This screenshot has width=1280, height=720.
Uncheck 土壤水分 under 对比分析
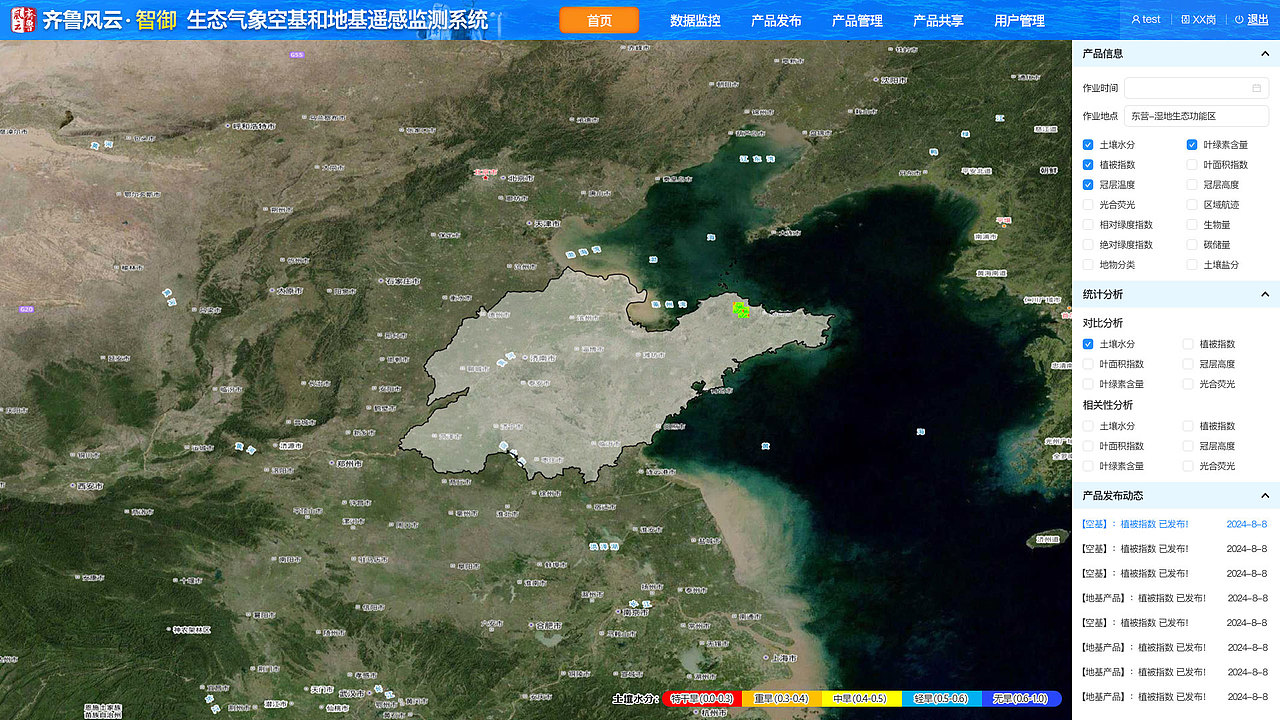(1088, 344)
